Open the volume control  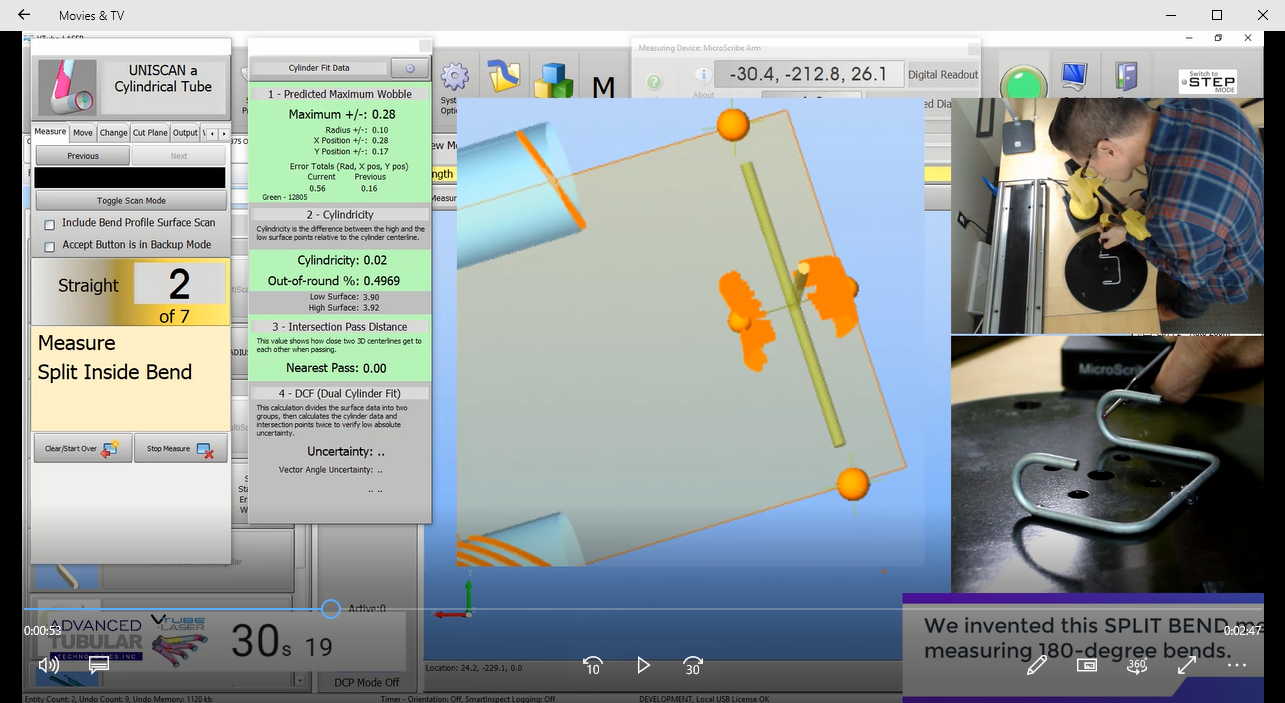(48, 665)
